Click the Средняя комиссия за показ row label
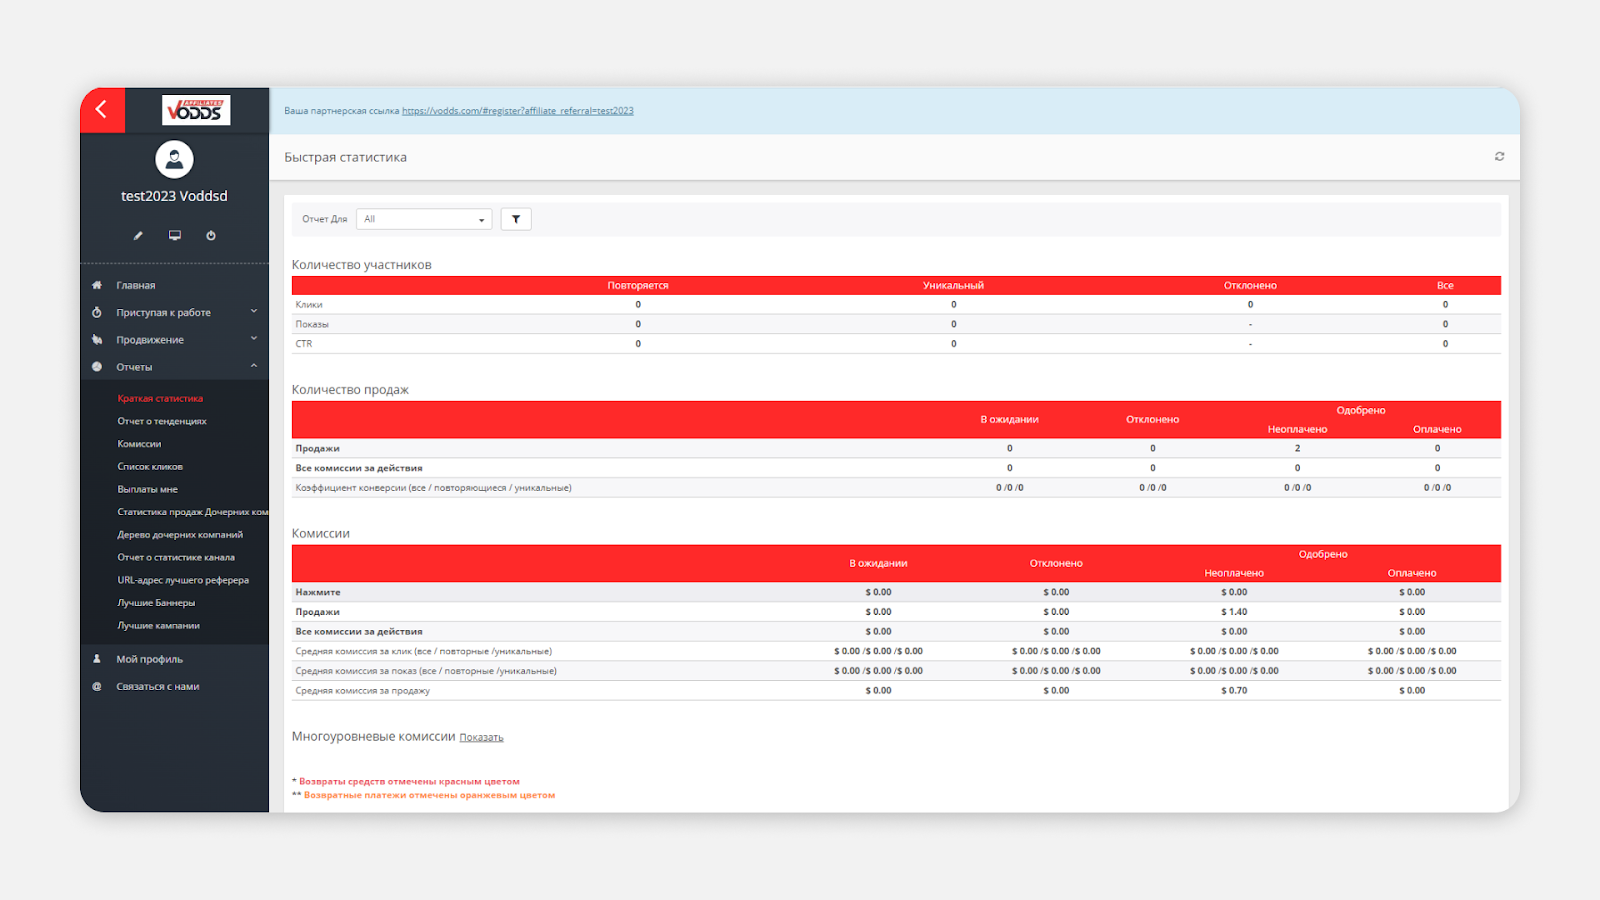This screenshot has height=900, width=1600. coord(426,671)
